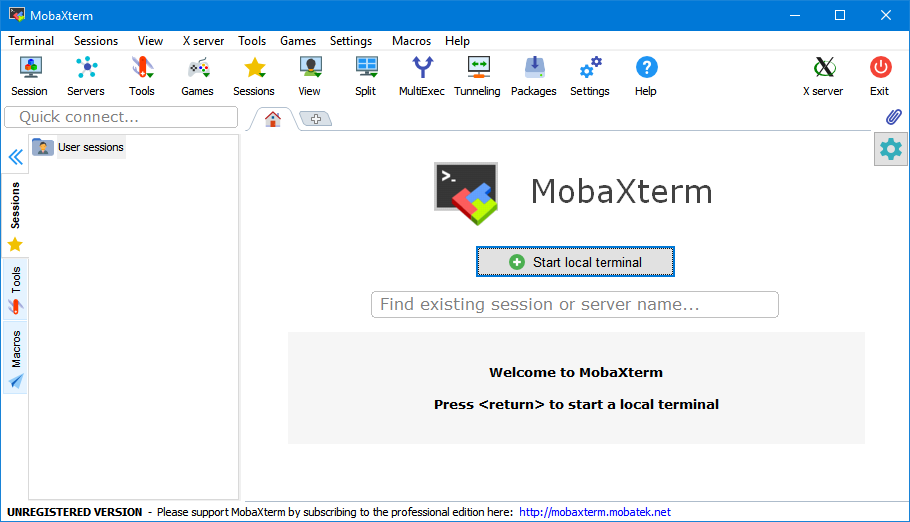Open the Macros menu
This screenshot has width=910, height=522.
(x=411, y=41)
